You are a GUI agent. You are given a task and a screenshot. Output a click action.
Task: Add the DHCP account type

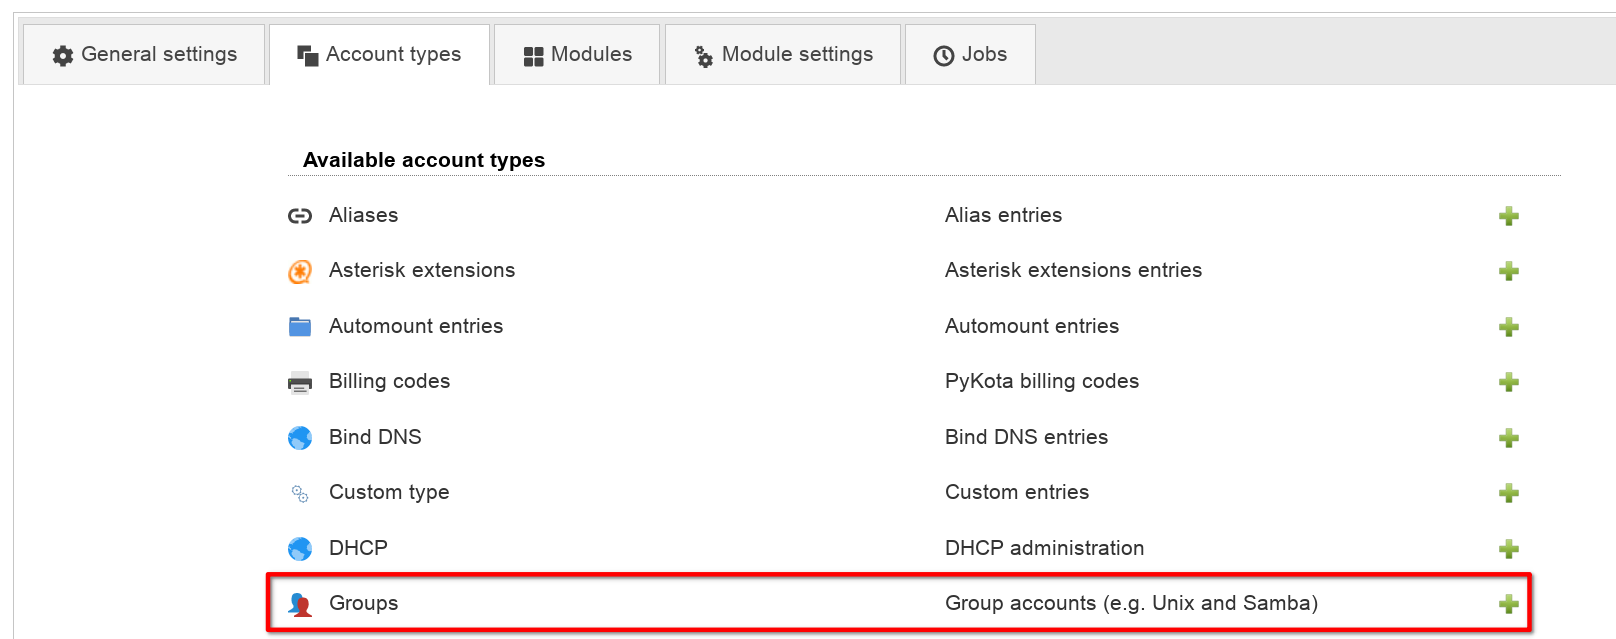tap(1509, 549)
